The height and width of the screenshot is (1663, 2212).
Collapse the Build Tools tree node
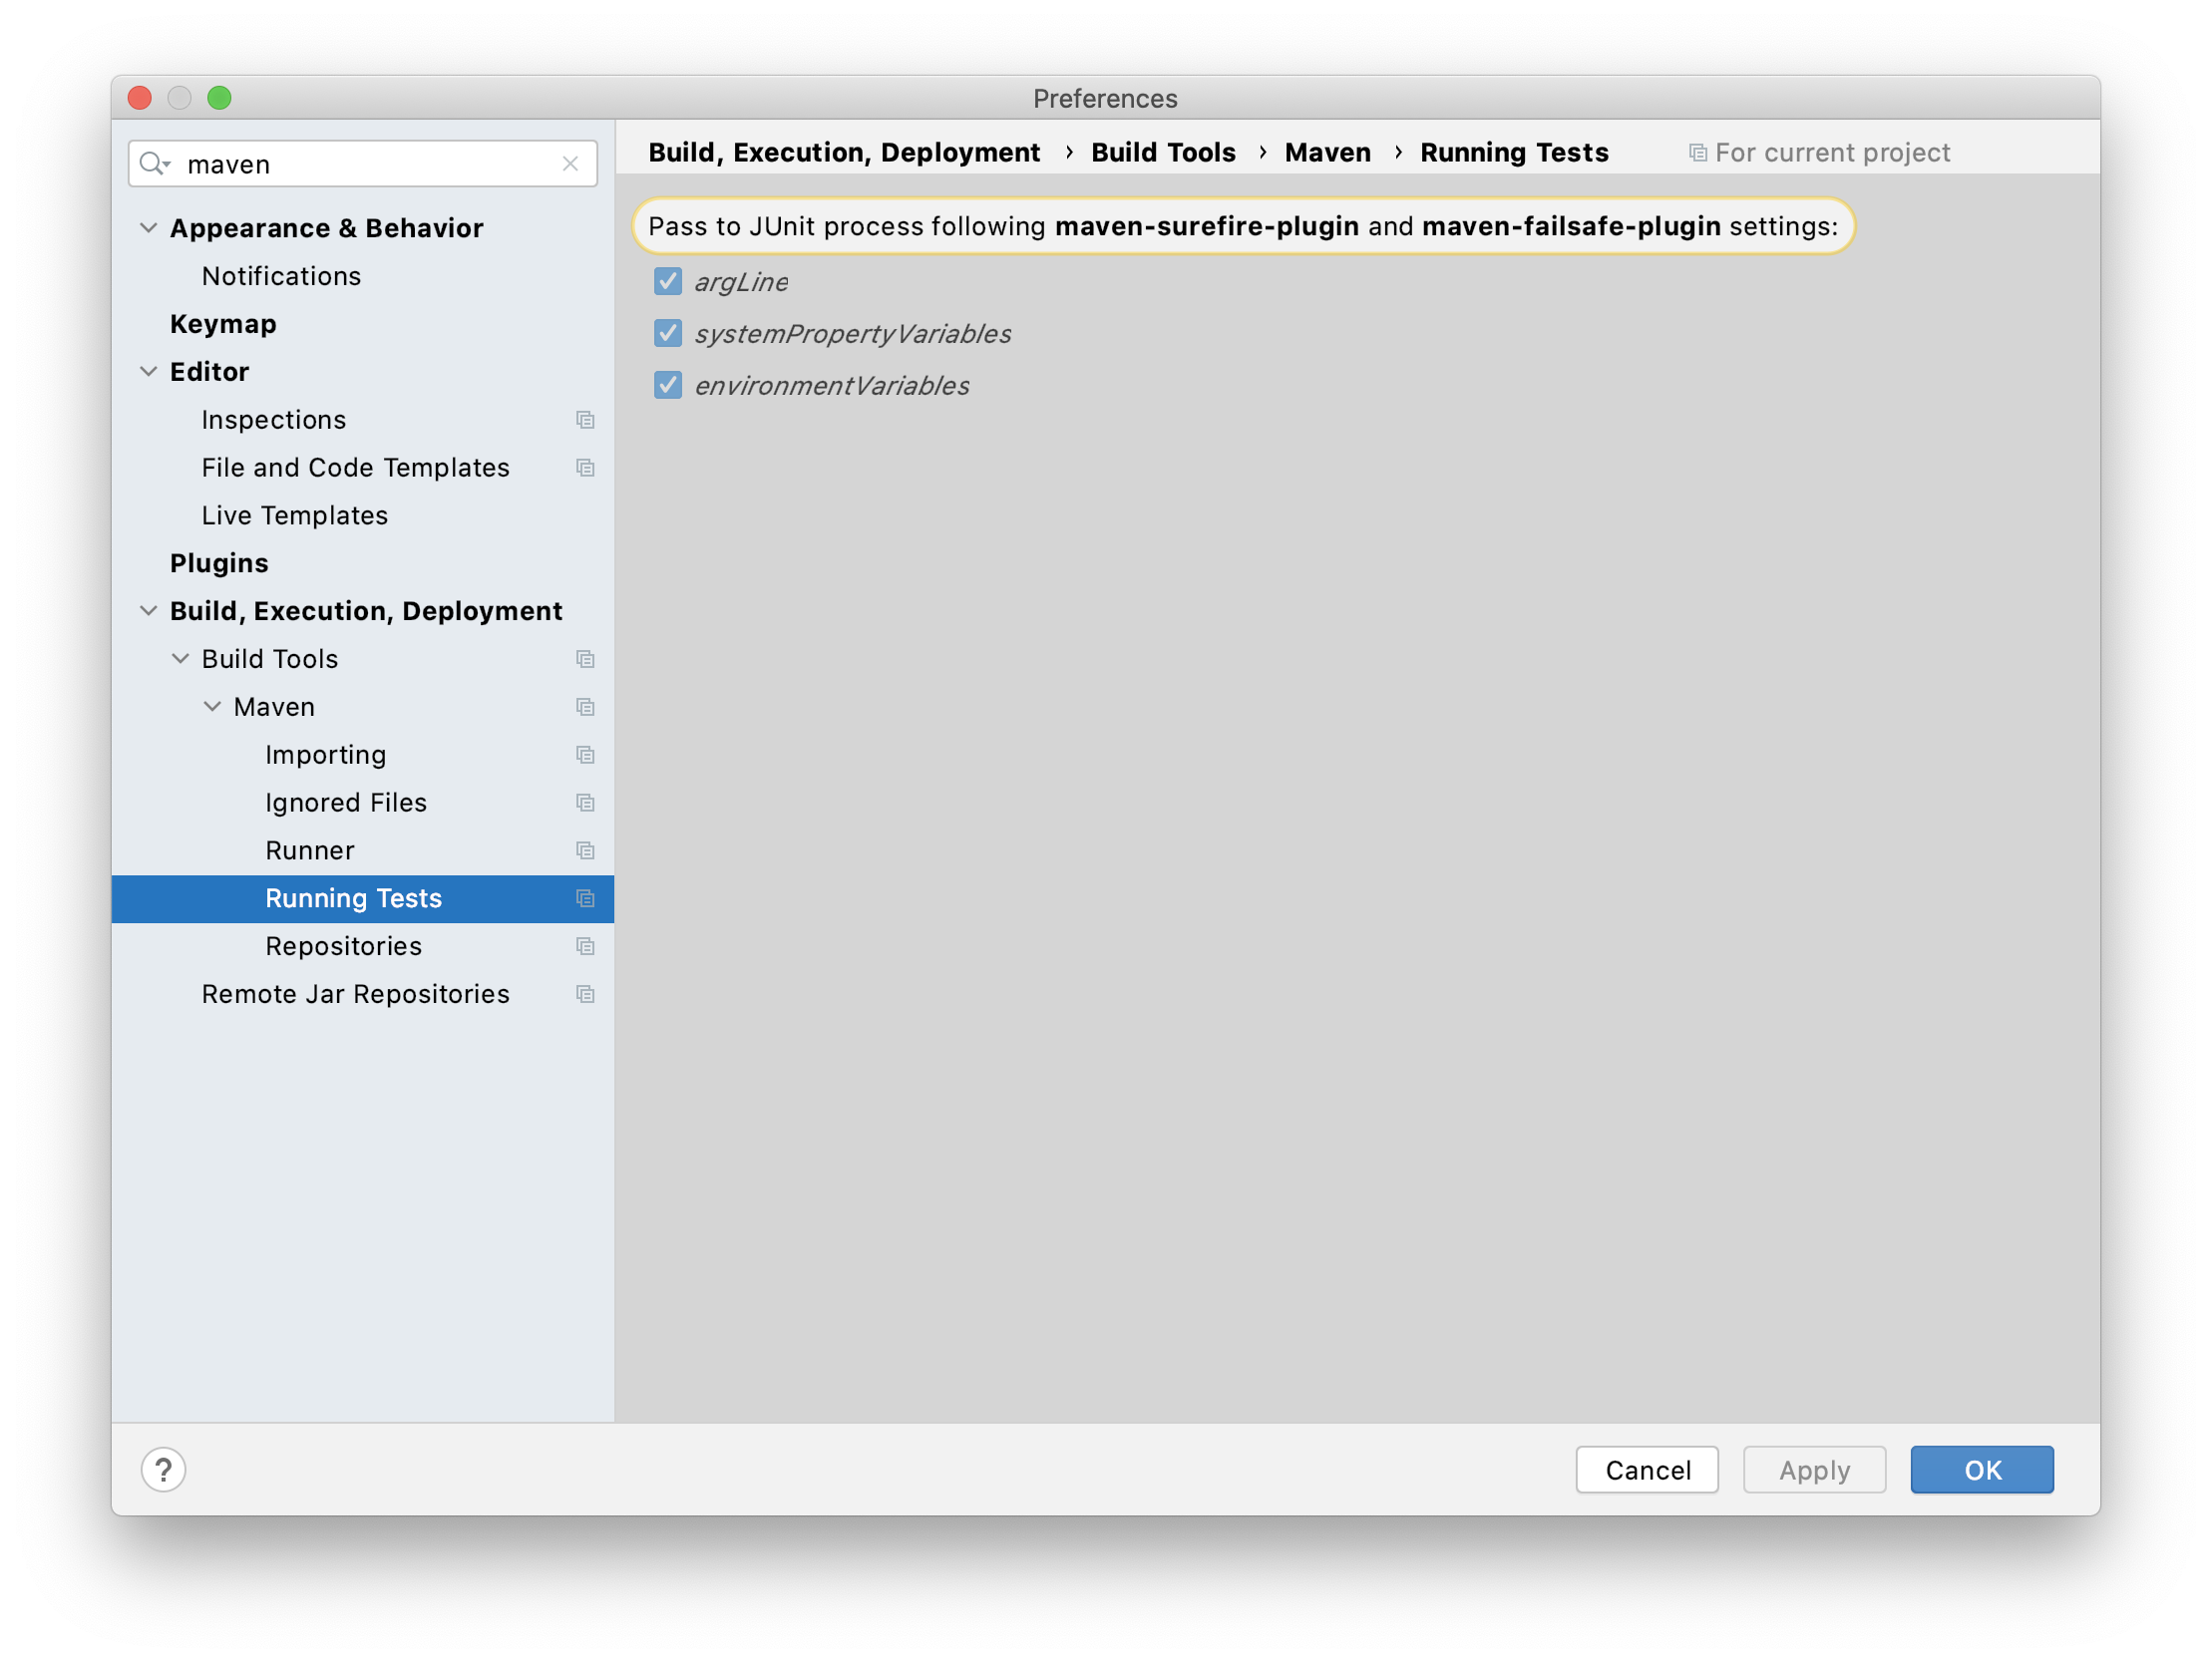(x=180, y=659)
